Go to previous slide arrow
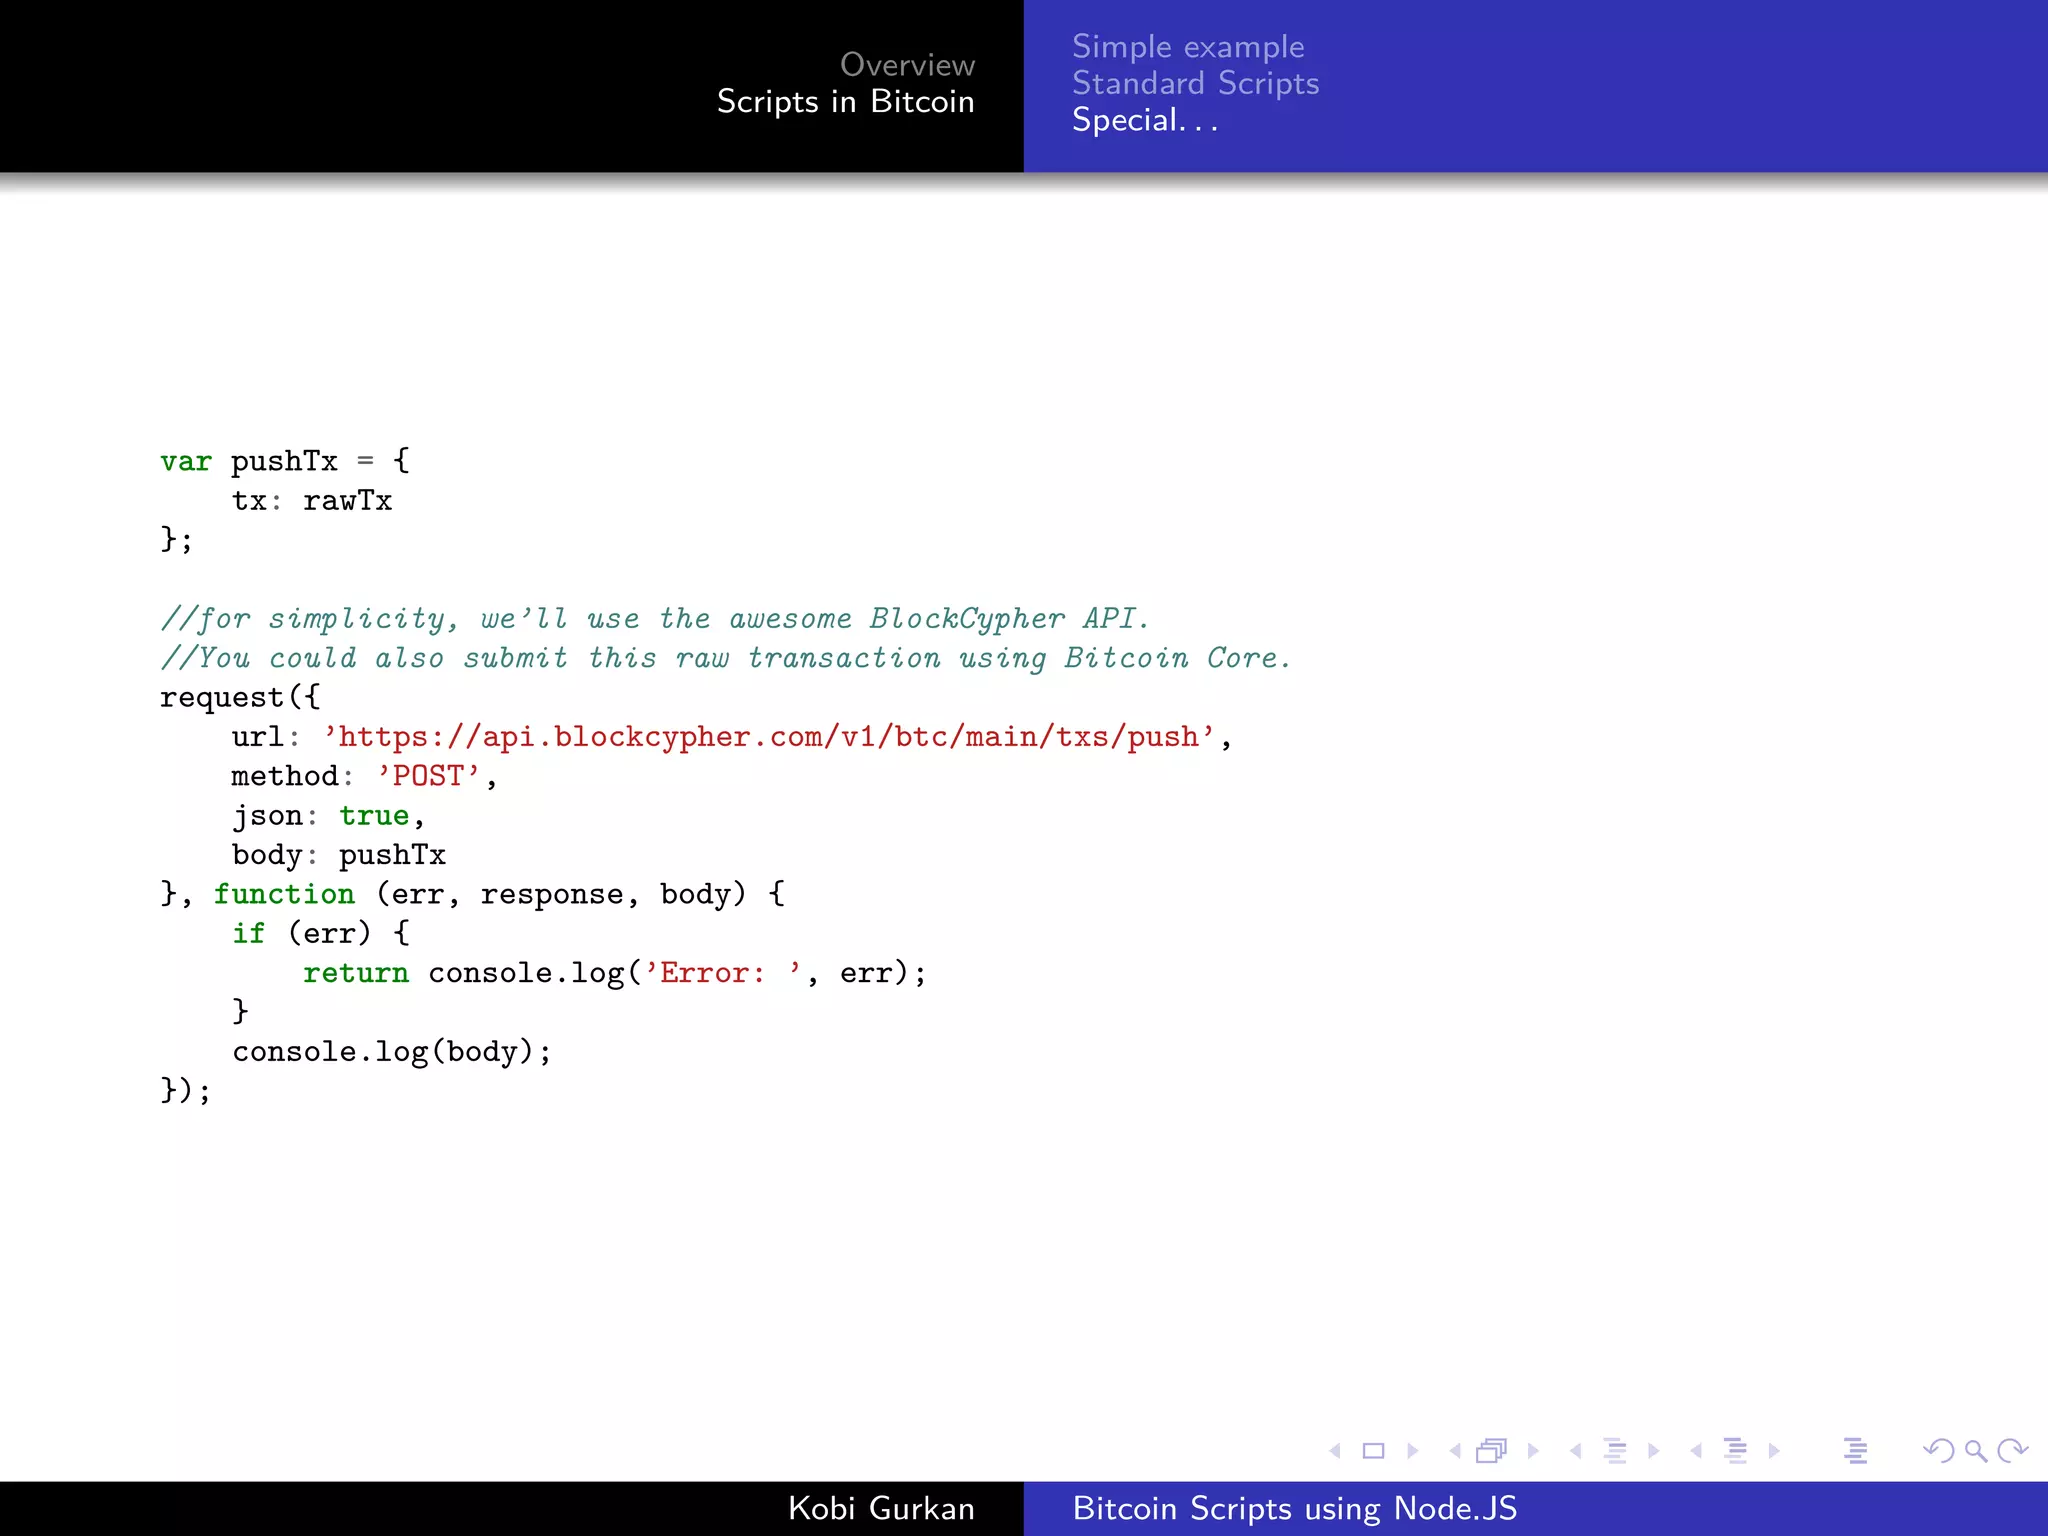The height and width of the screenshot is (1536, 2048). (x=1335, y=1451)
